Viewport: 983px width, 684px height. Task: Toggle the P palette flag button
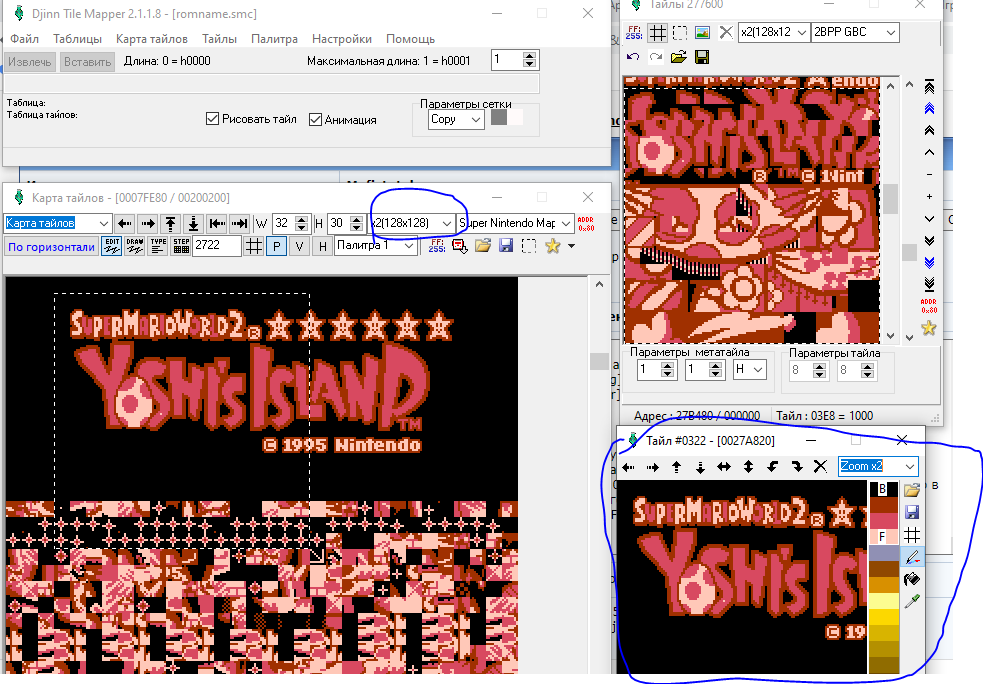click(x=276, y=246)
